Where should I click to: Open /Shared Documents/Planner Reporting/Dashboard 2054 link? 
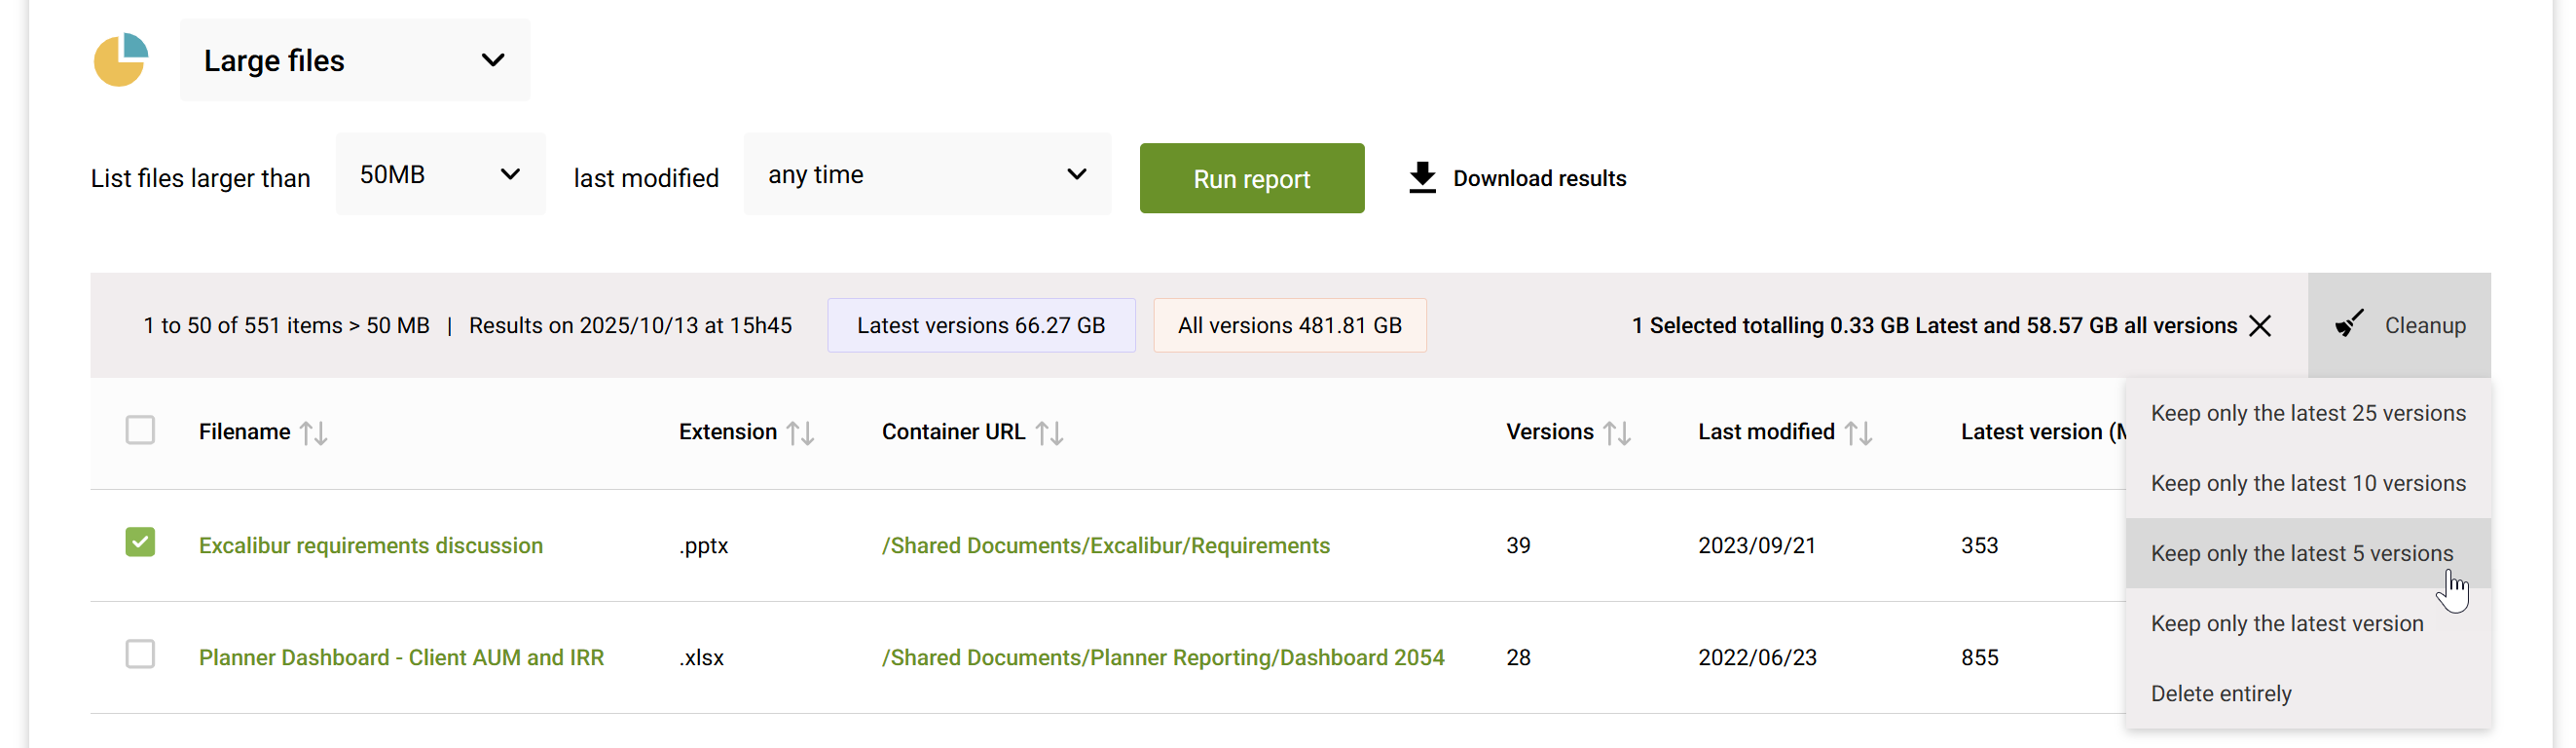tap(1162, 658)
